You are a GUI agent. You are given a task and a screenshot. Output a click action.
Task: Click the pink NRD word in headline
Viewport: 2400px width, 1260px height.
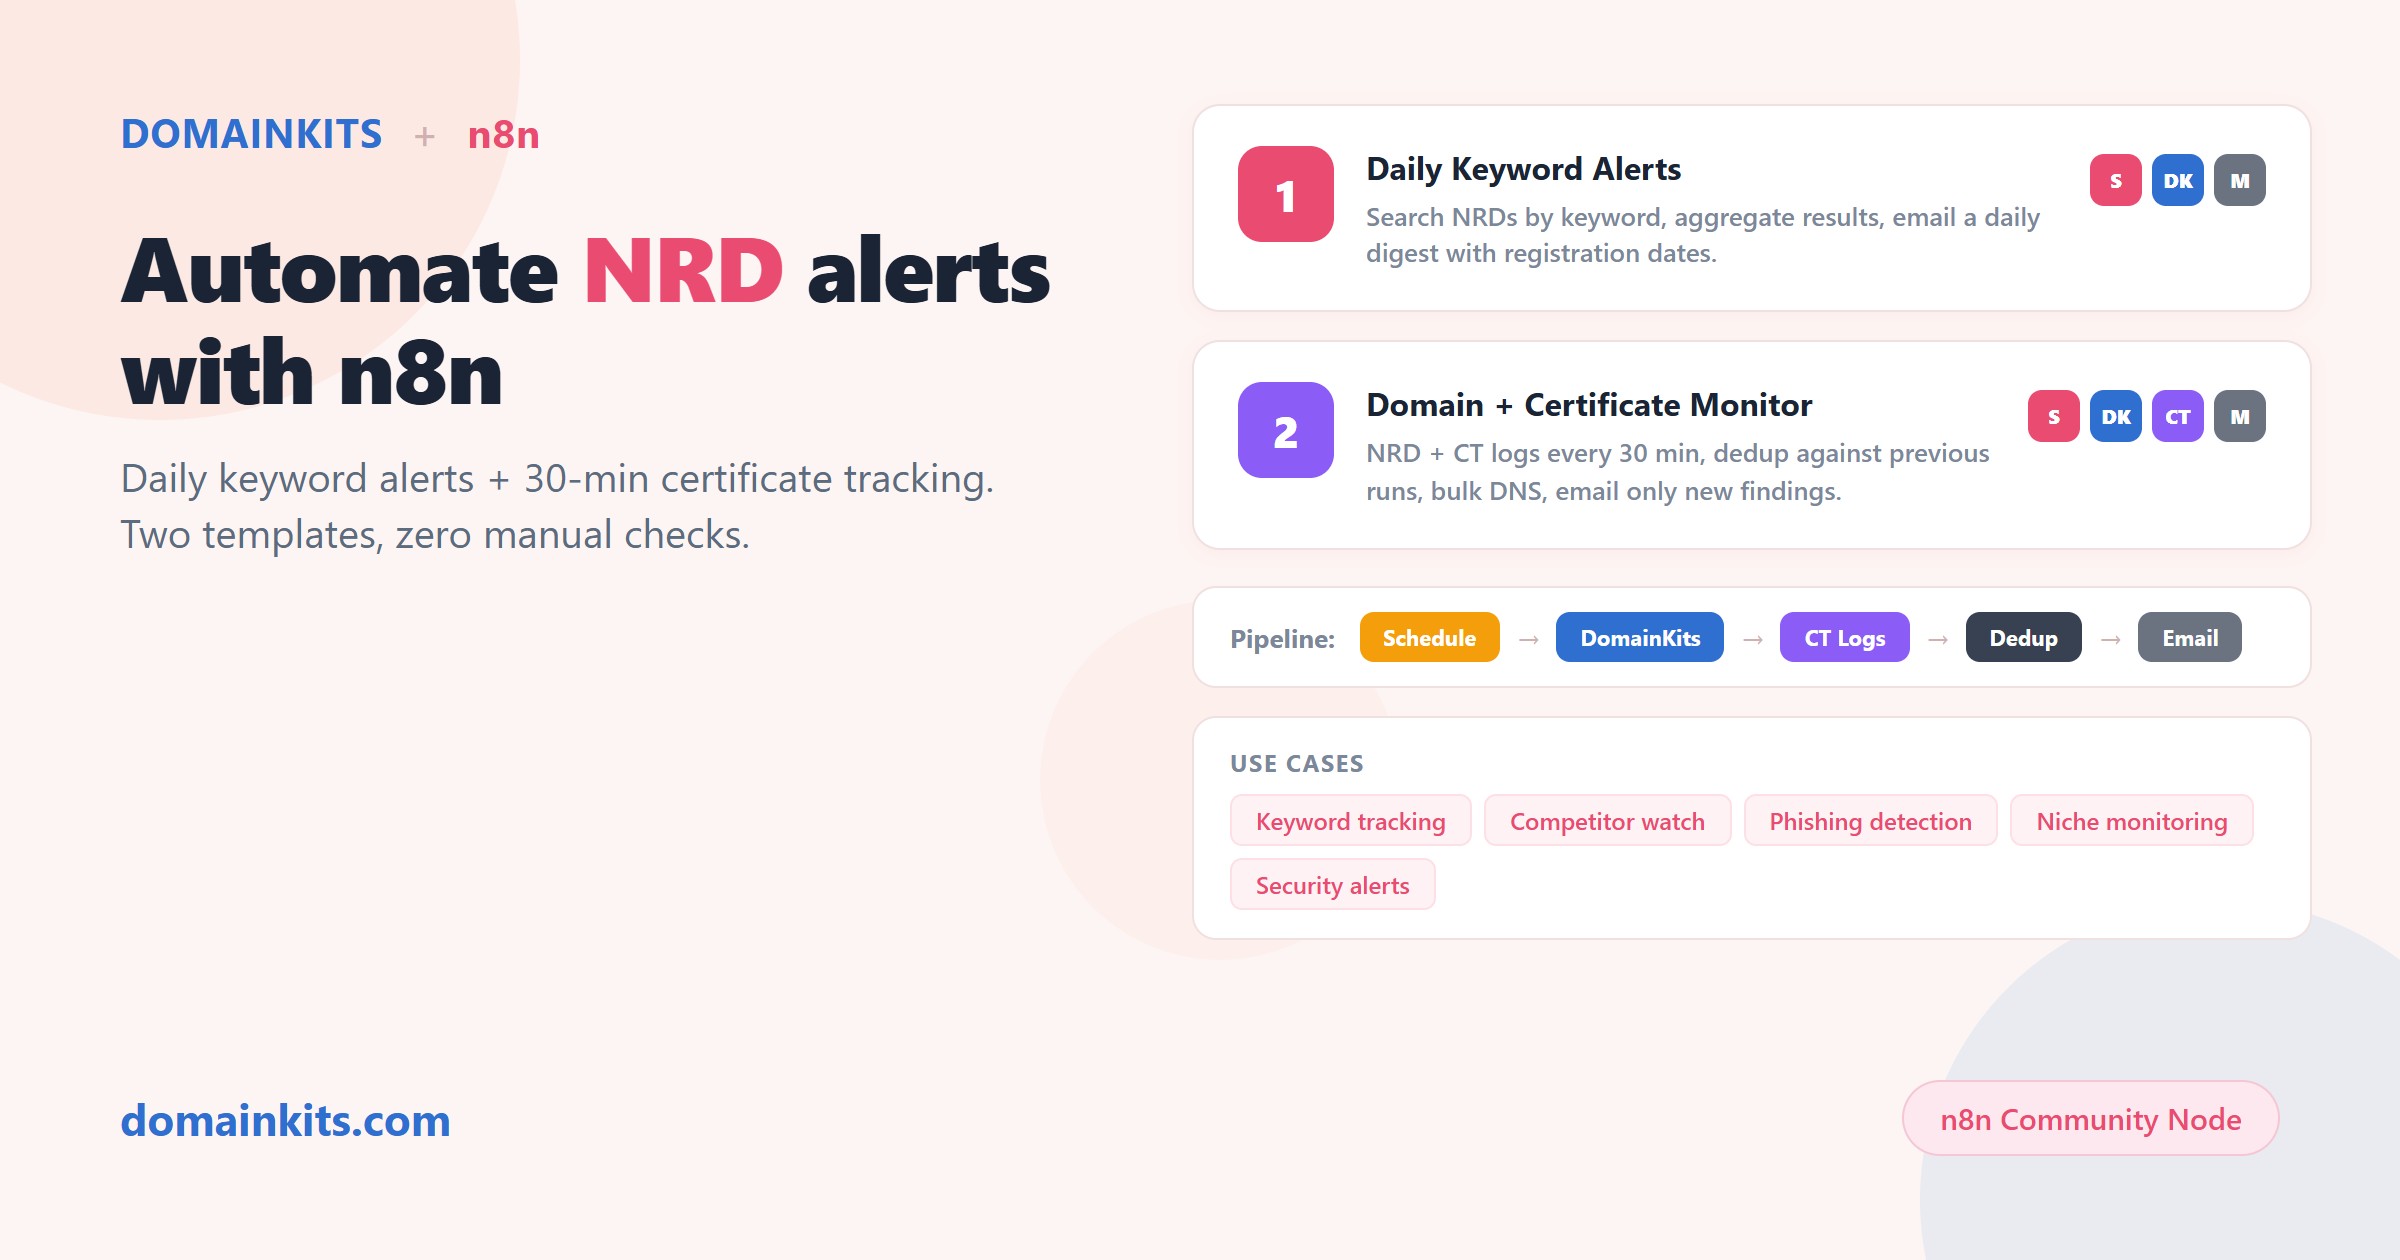(x=683, y=272)
